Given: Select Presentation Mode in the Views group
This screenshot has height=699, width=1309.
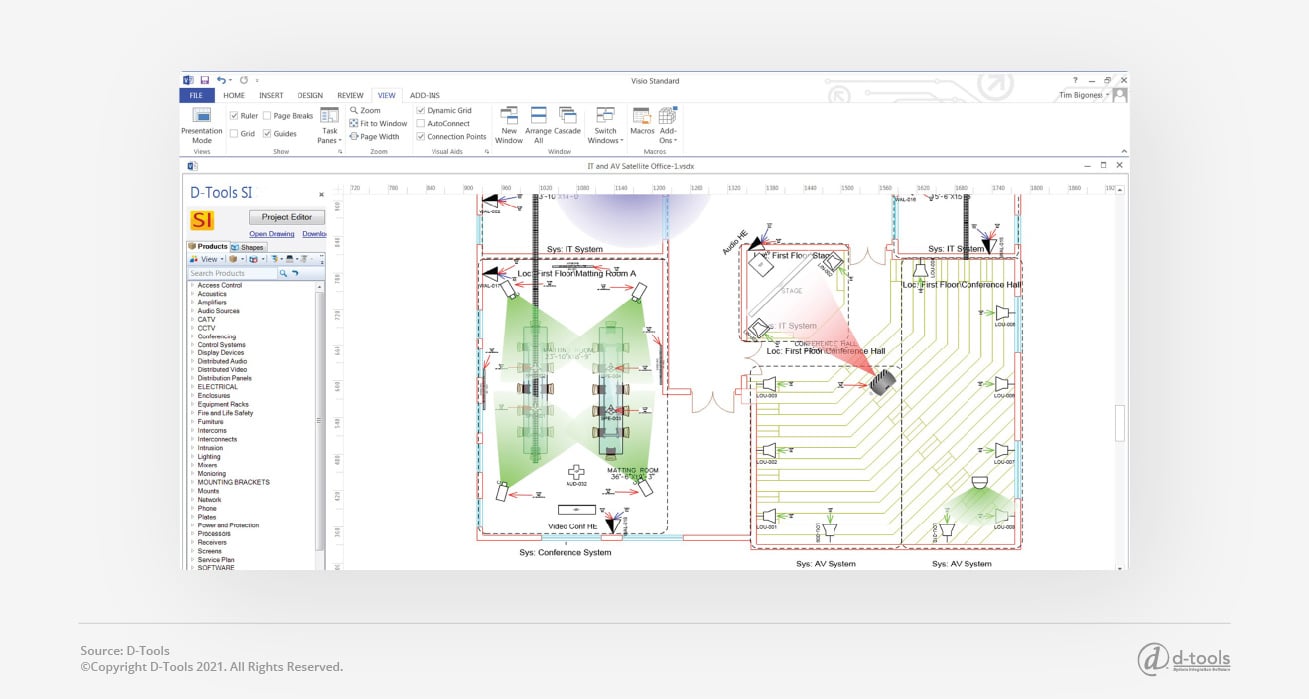Looking at the screenshot, I should click(201, 125).
